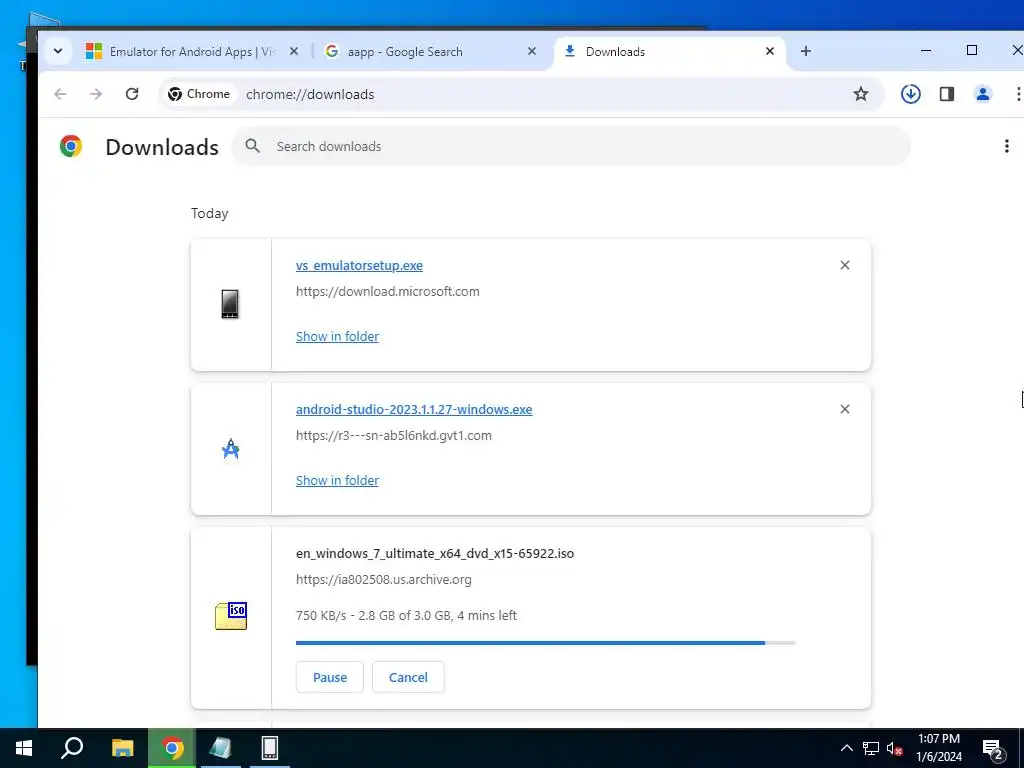Click the https://download.microsoft.com source URL
Viewport: 1024px width, 768px height.
387,291
